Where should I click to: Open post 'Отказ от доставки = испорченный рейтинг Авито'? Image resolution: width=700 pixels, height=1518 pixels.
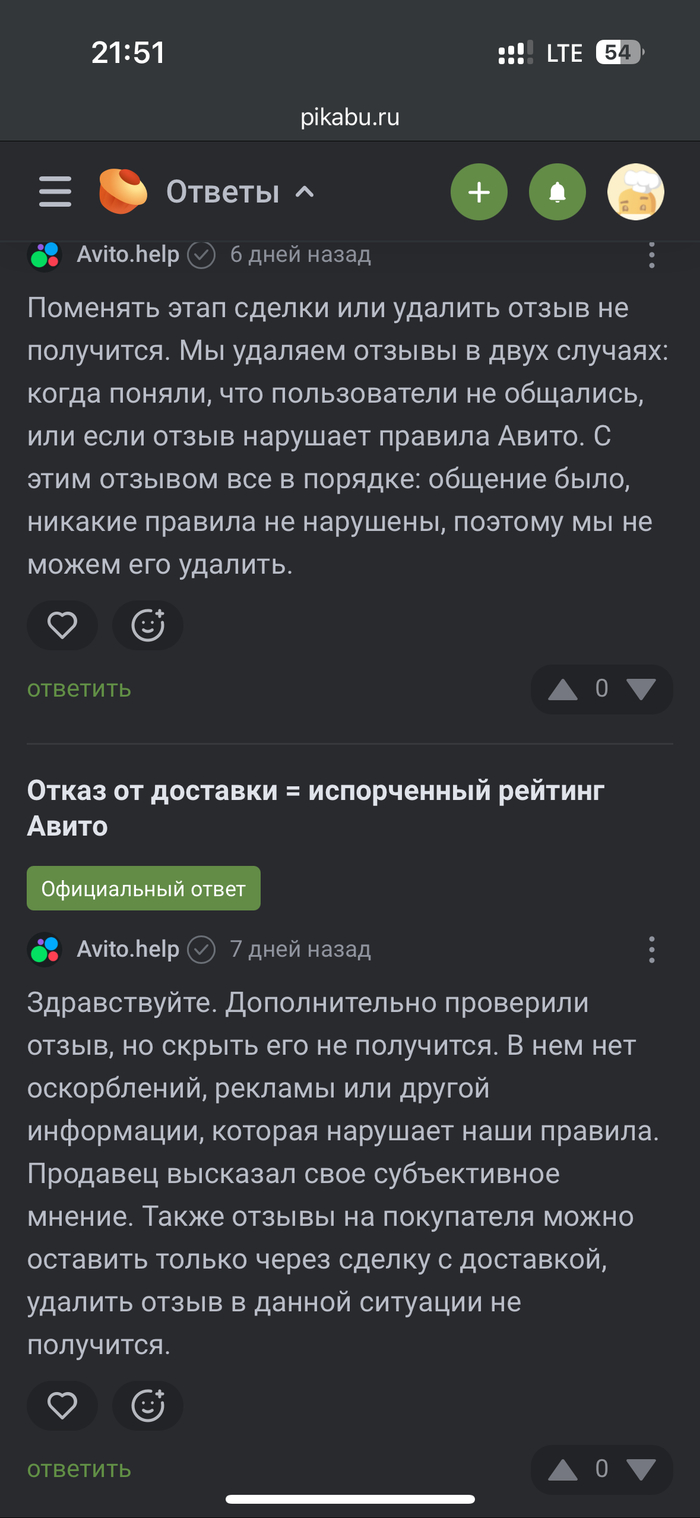click(316, 808)
